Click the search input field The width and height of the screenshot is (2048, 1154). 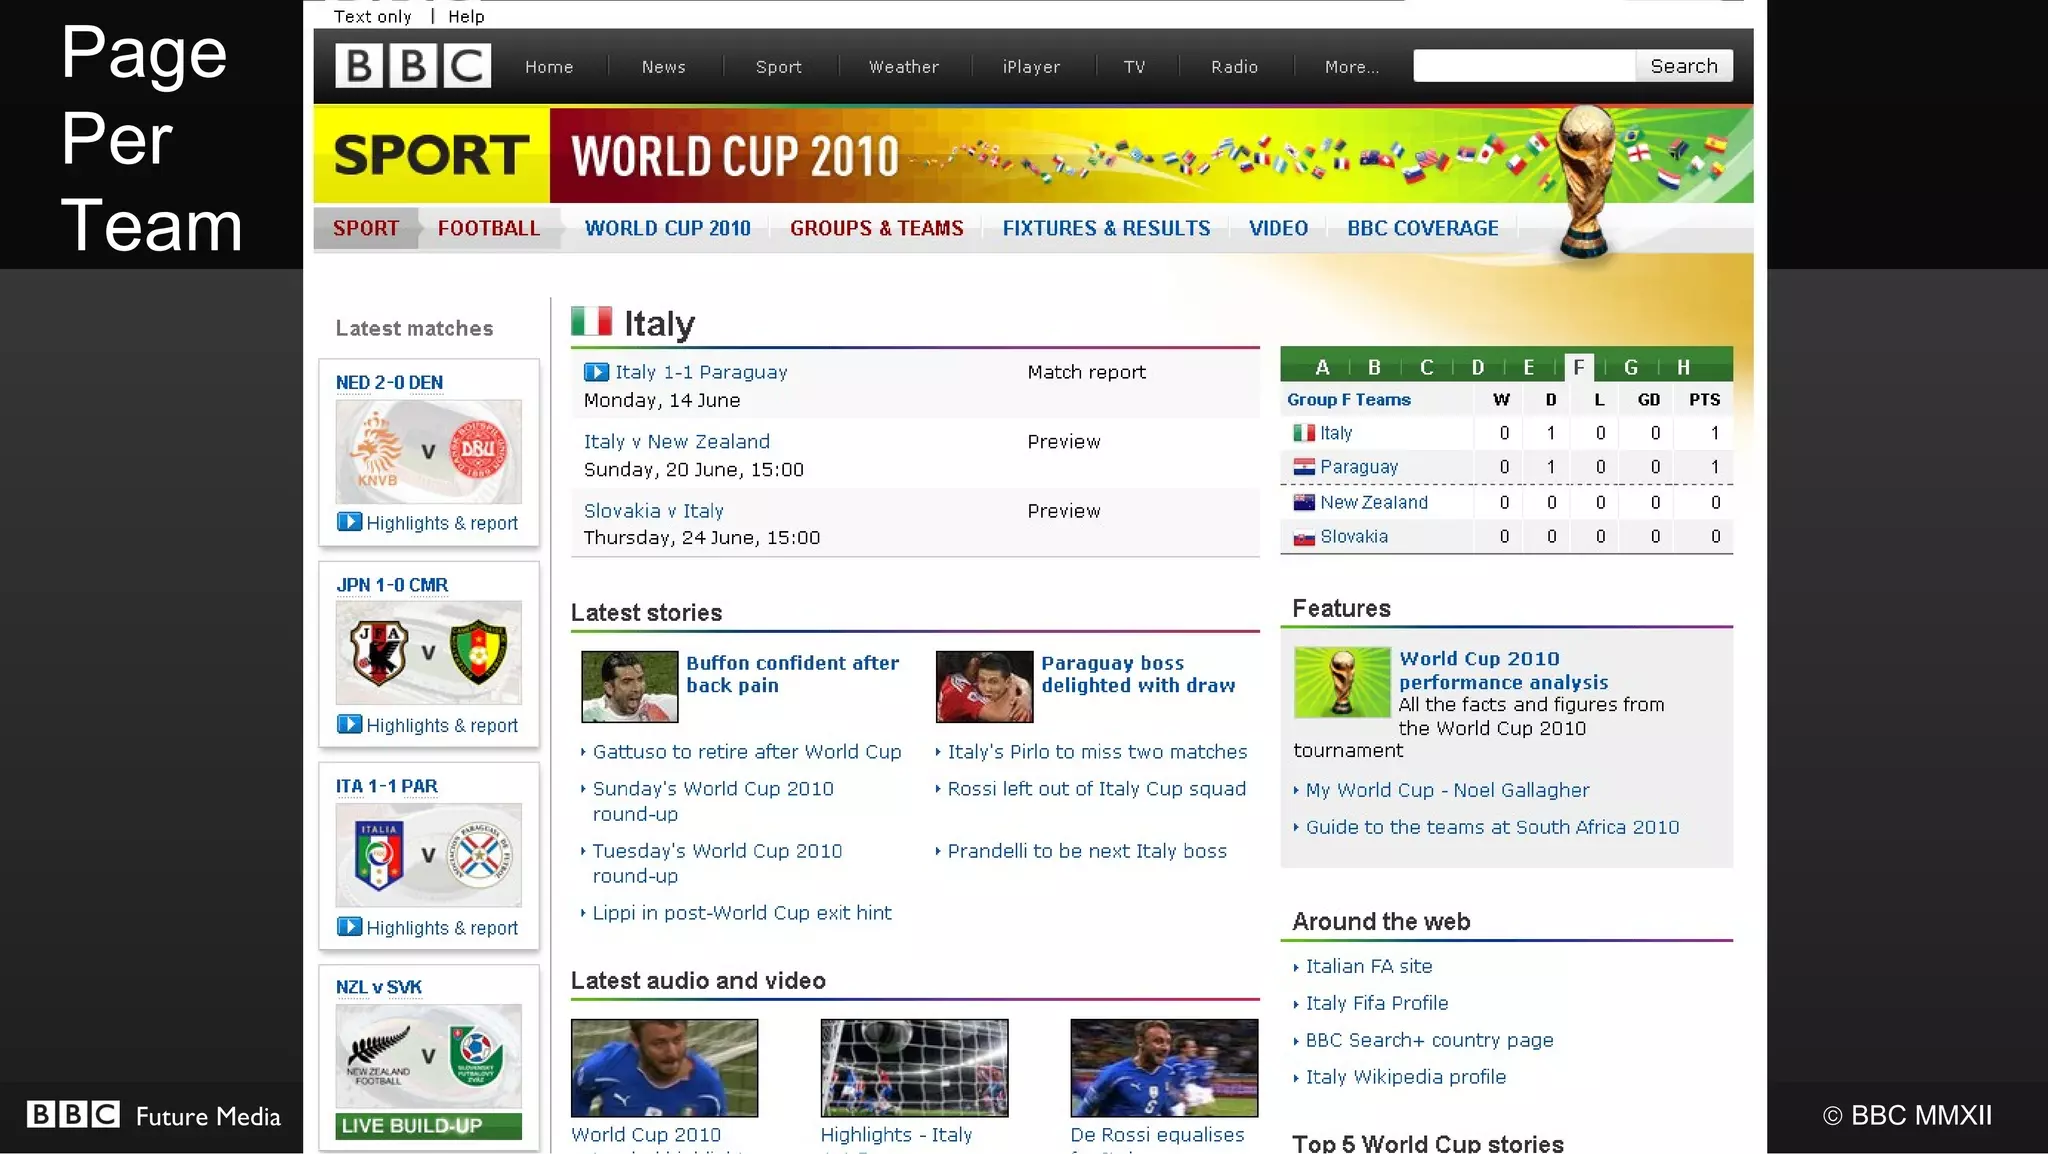[1524, 66]
